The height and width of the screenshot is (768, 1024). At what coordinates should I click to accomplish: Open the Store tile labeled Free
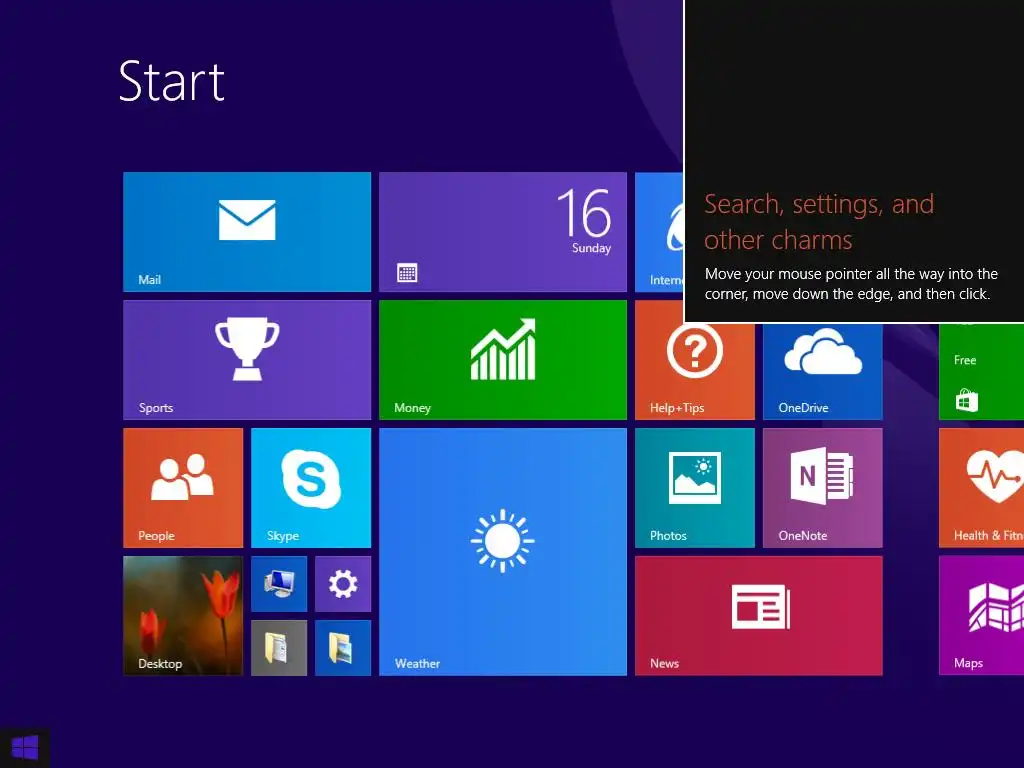[982, 371]
